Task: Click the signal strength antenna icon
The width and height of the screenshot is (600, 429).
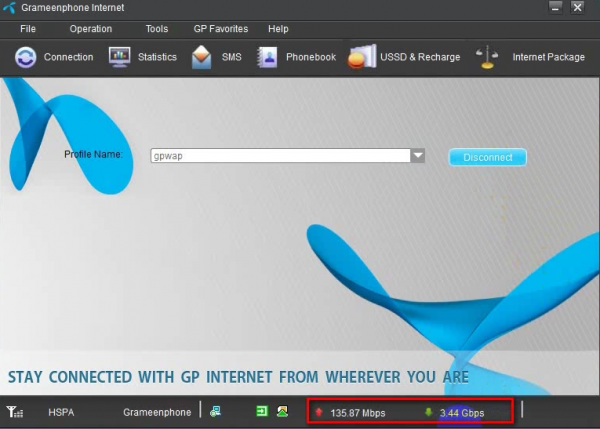Action: click(15, 412)
